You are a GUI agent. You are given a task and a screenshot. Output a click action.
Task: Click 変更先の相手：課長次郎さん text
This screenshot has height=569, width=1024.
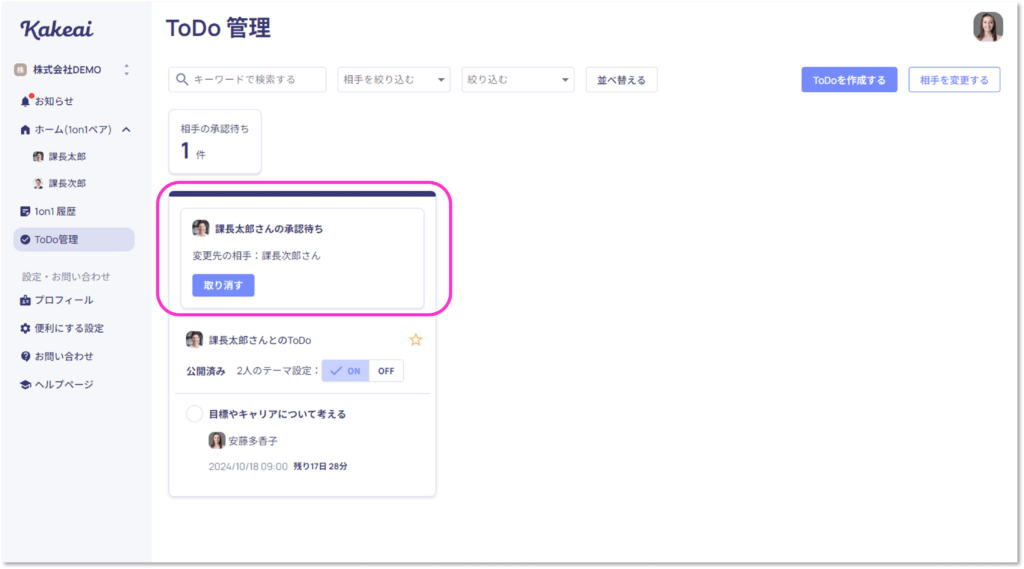point(257,256)
